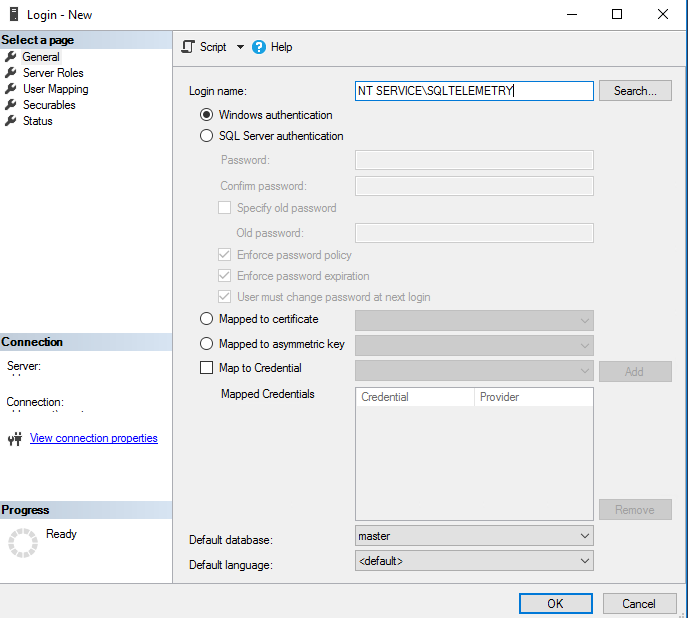Click the Remove credential button
Screen dimensions: 688x618
(635, 510)
